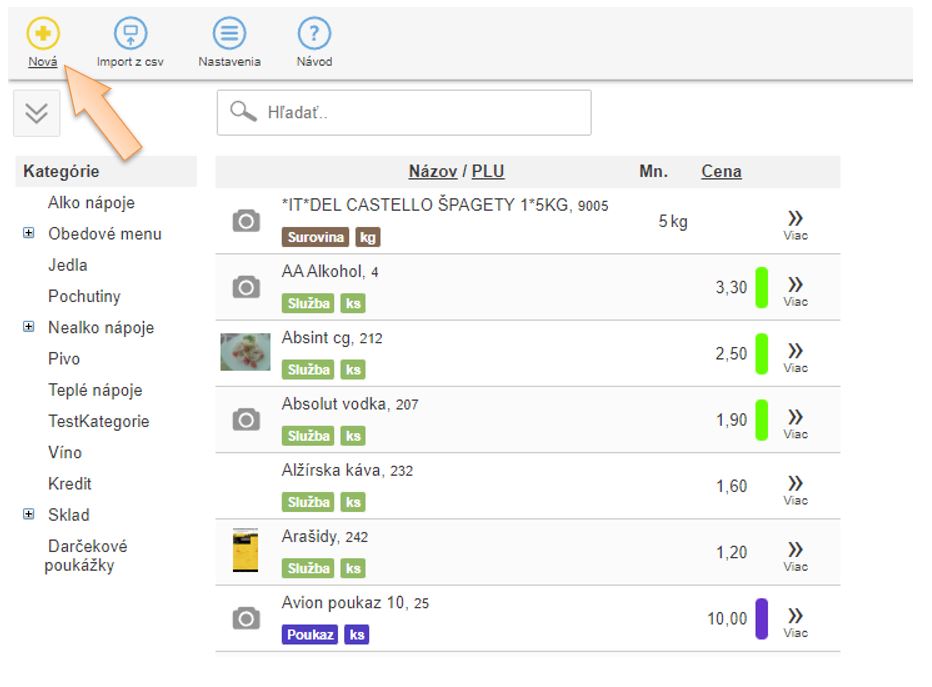Click purple color bar for Avion poukaz
Image resolution: width=932 pixels, height=687 pixels.
(761, 619)
